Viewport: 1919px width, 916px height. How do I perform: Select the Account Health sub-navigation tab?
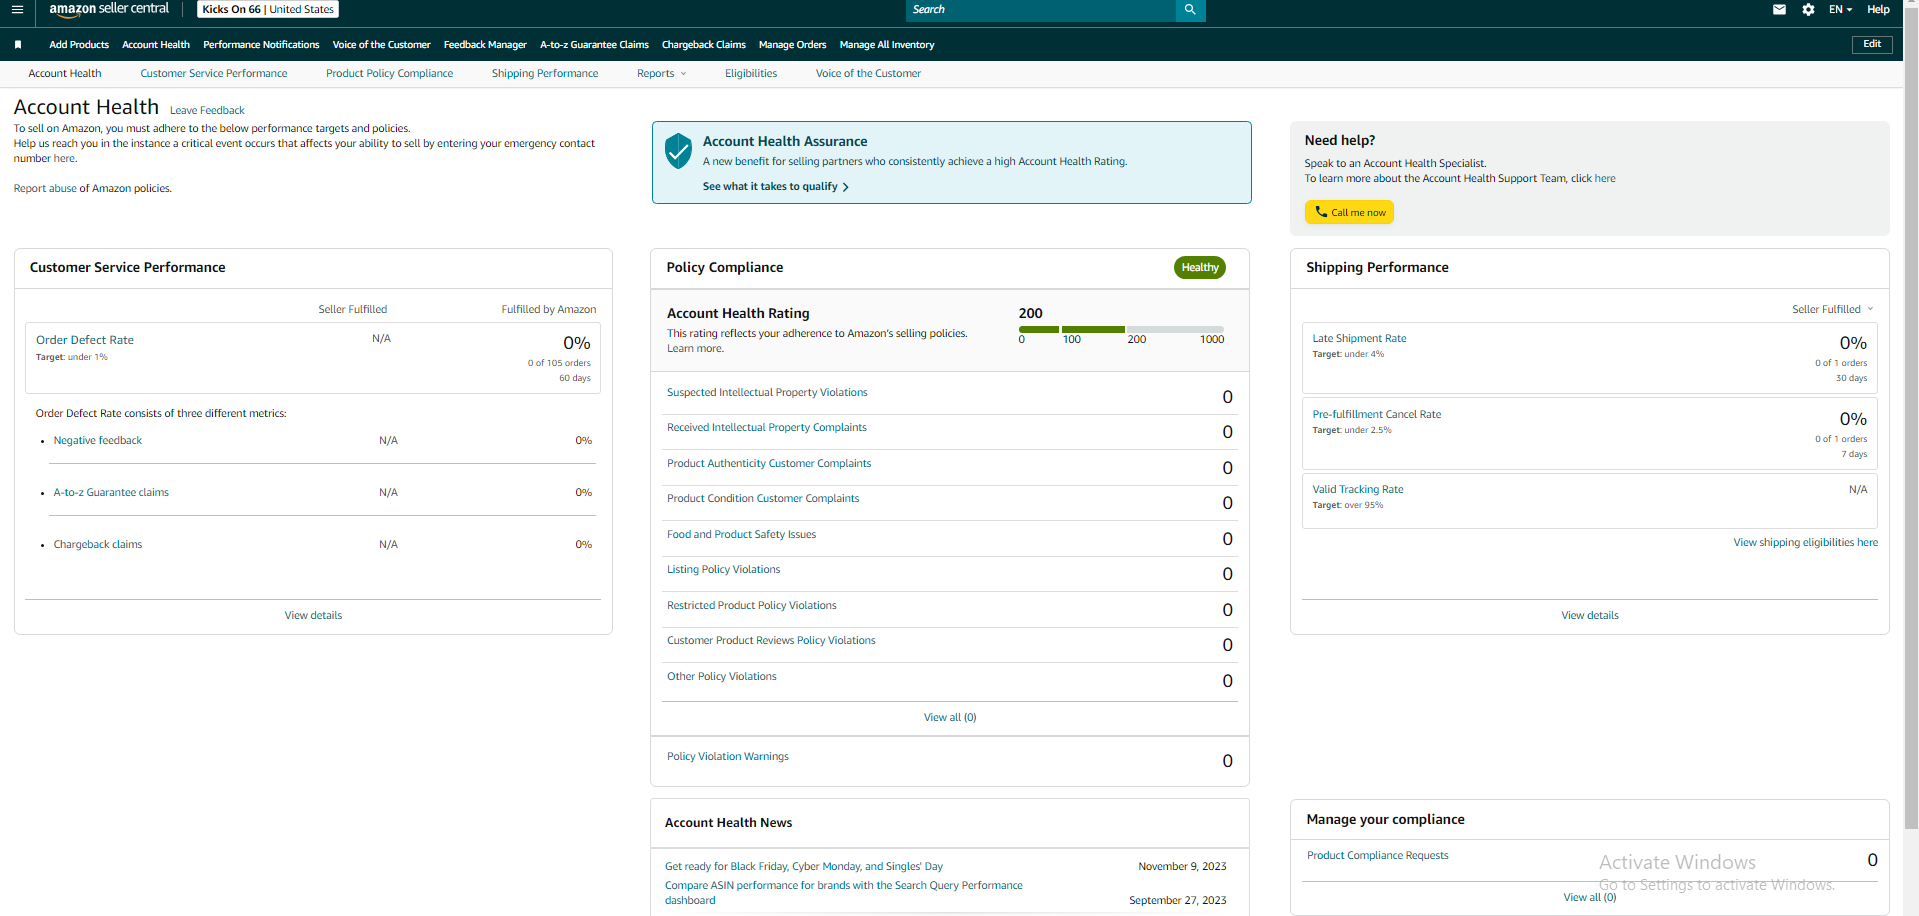65,74
